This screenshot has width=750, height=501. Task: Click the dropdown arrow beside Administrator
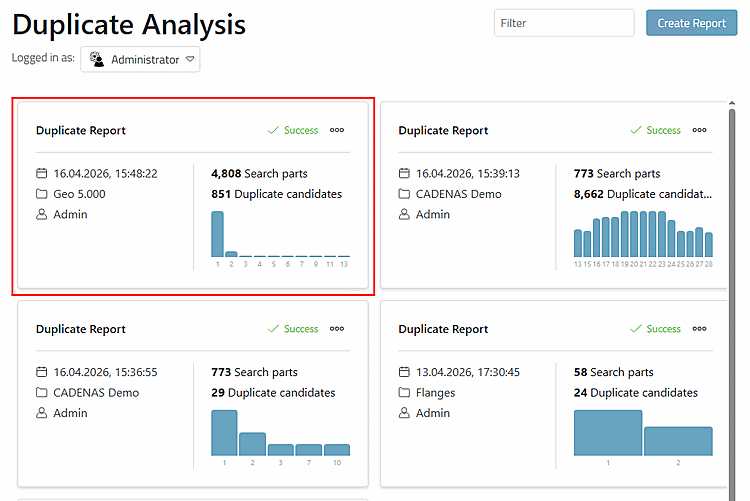click(x=190, y=59)
